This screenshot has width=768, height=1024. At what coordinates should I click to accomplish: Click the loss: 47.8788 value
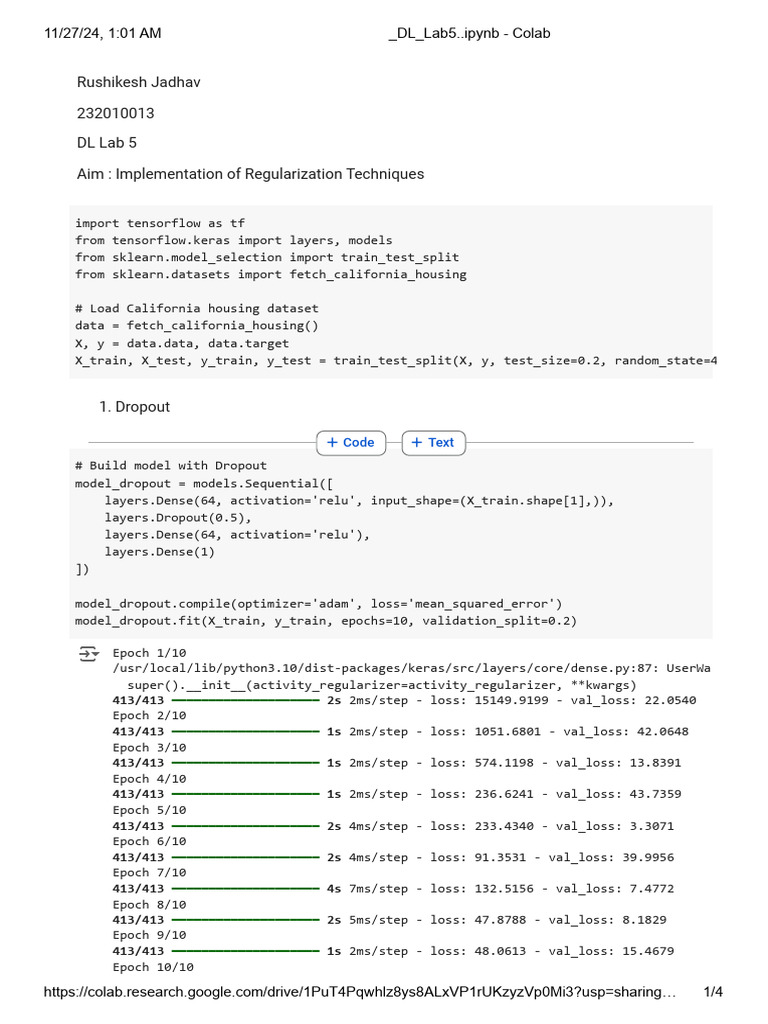478,920
